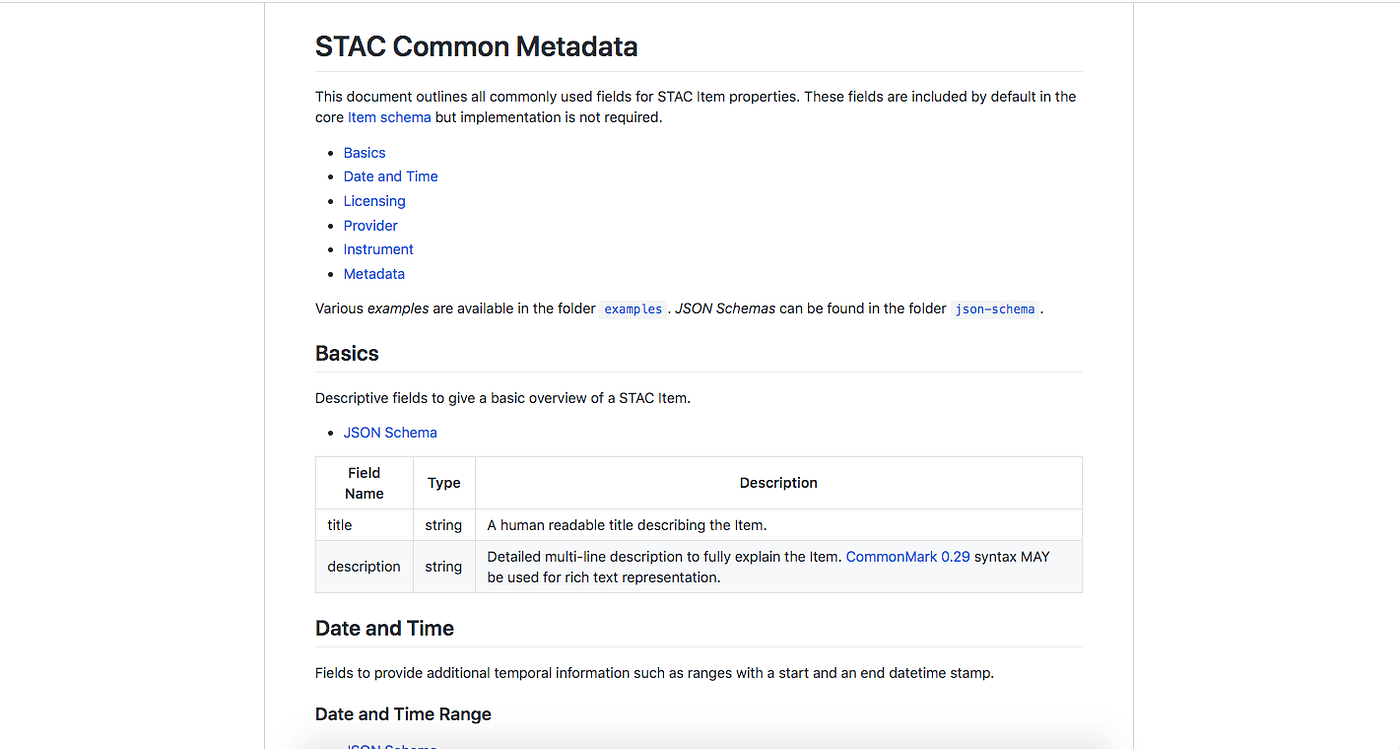Open the Metadata contents link
The width and height of the screenshot is (1400, 749).
(x=374, y=273)
